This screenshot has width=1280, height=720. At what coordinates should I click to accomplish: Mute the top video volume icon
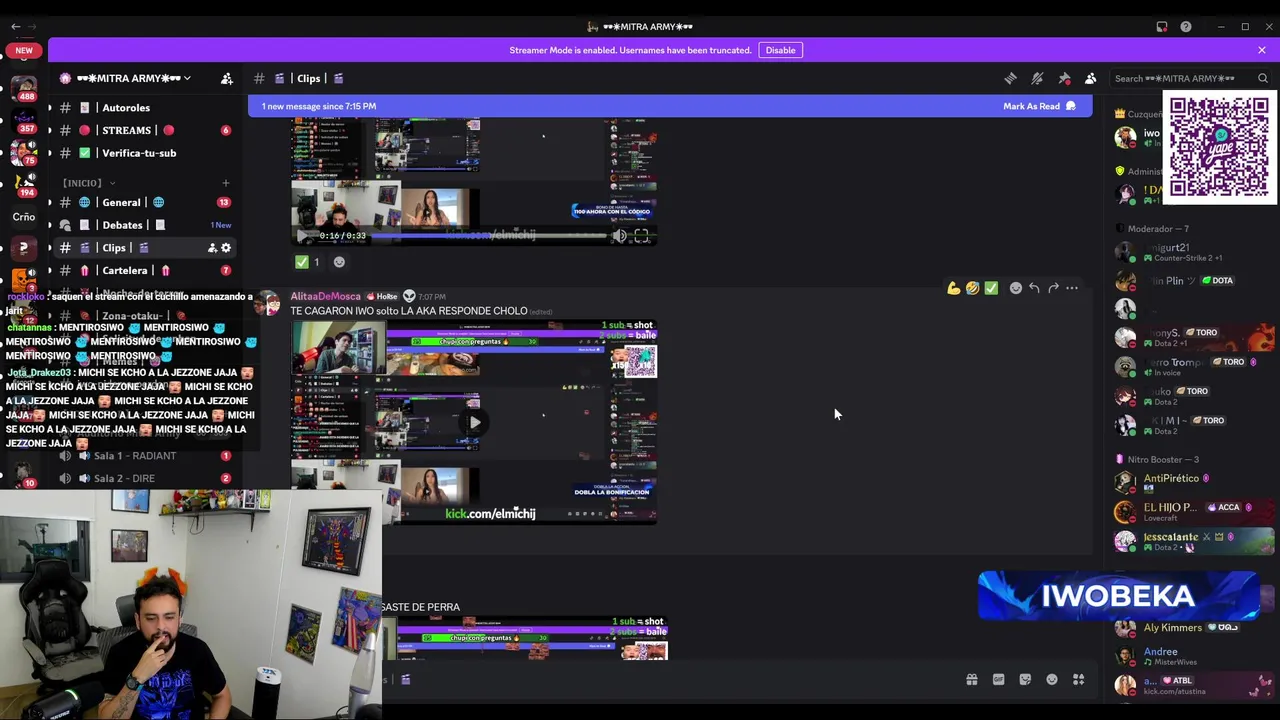[620, 236]
